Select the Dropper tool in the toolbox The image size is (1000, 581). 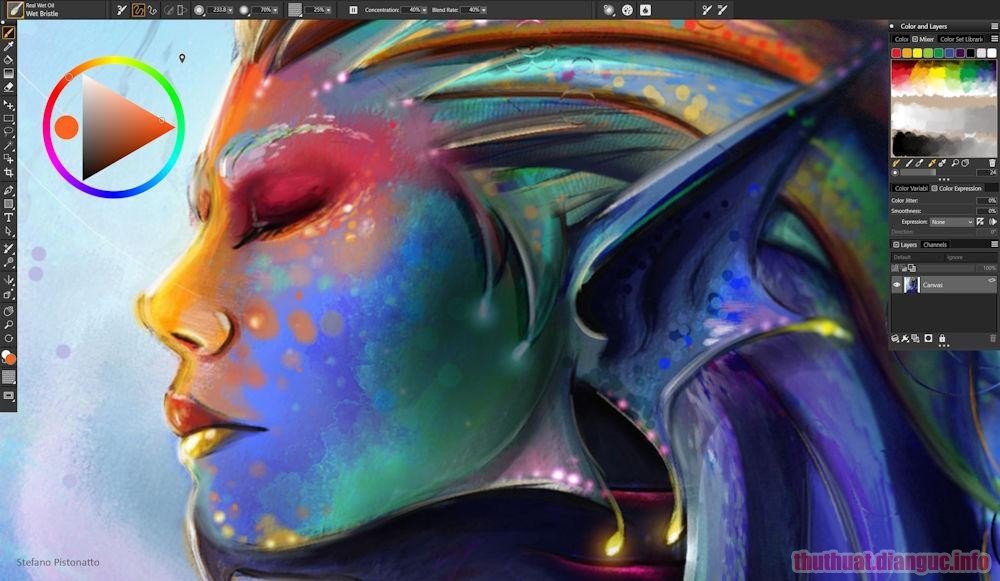(8, 46)
